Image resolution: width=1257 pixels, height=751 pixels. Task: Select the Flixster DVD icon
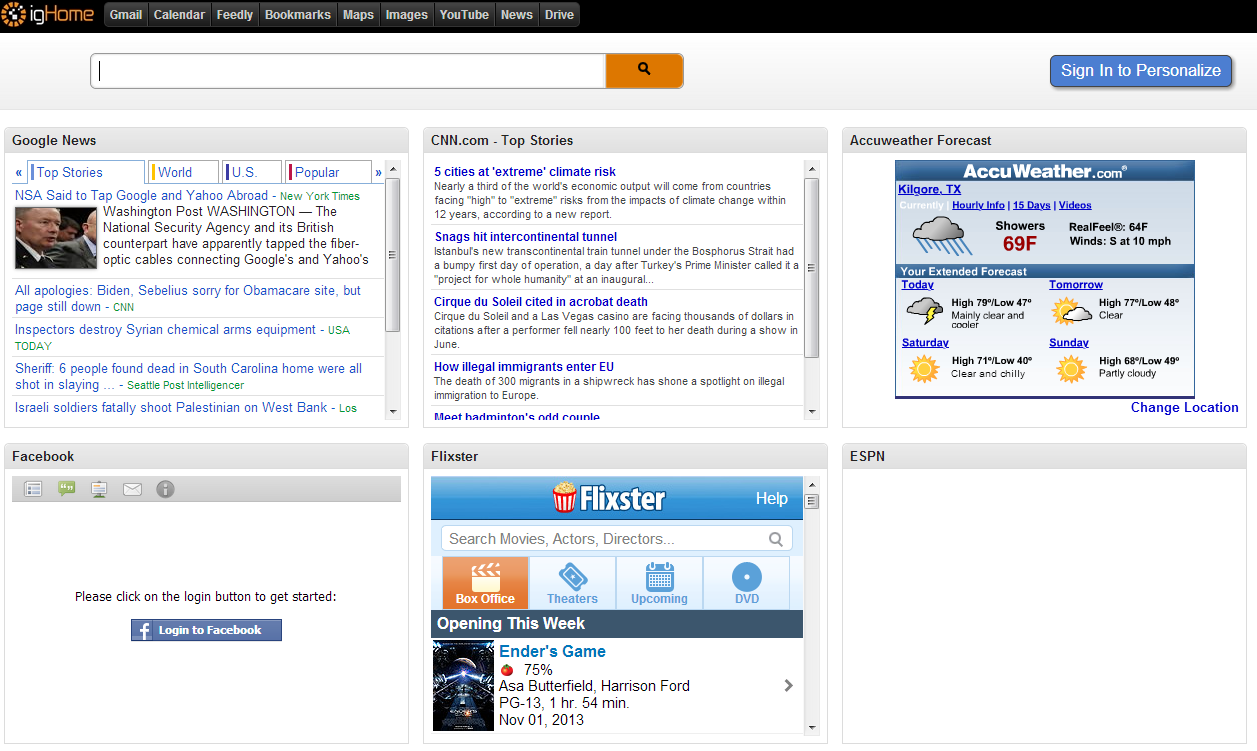coord(747,583)
